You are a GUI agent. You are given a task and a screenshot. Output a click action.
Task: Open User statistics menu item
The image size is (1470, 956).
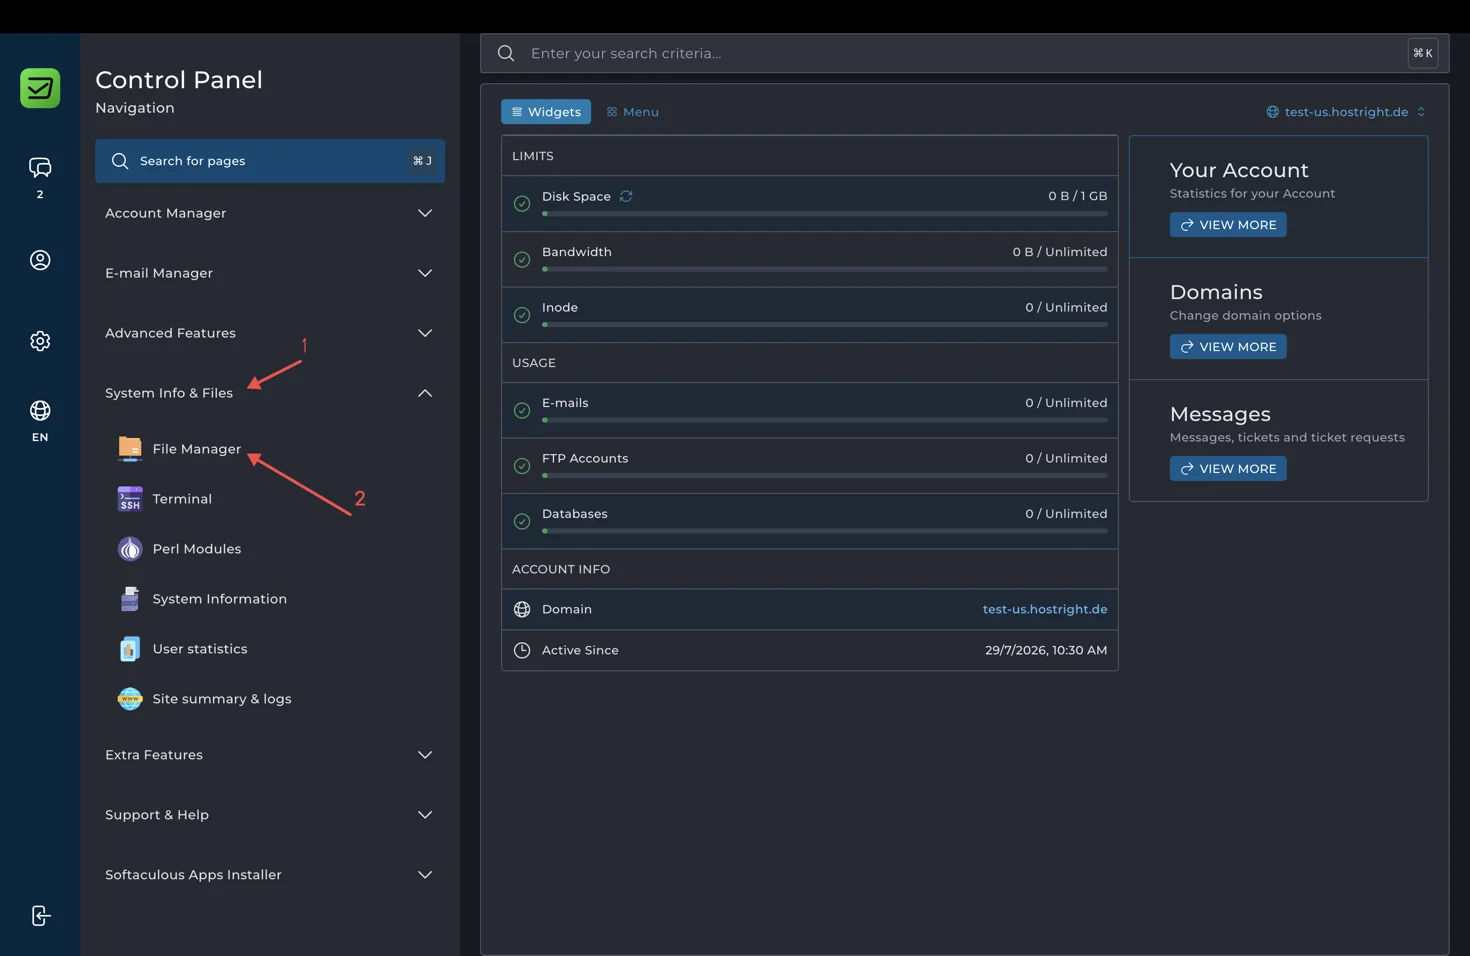click(200, 649)
